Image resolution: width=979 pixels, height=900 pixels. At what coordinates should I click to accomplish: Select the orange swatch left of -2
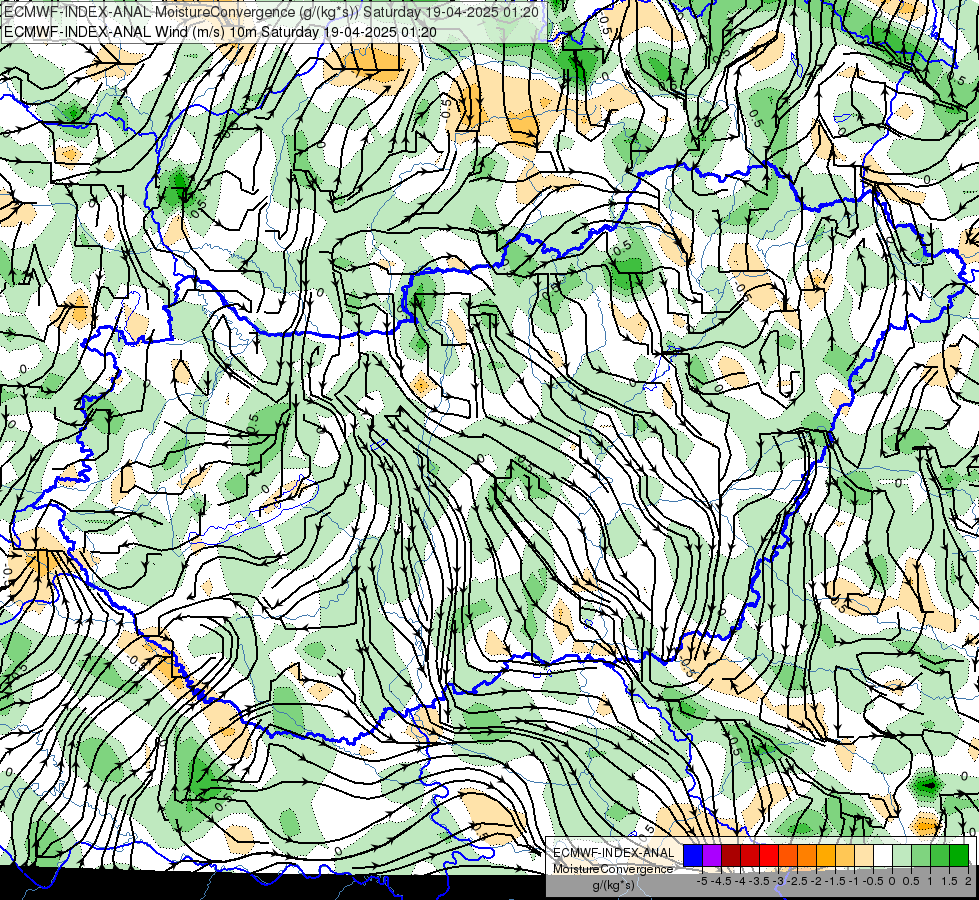[807, 855]
